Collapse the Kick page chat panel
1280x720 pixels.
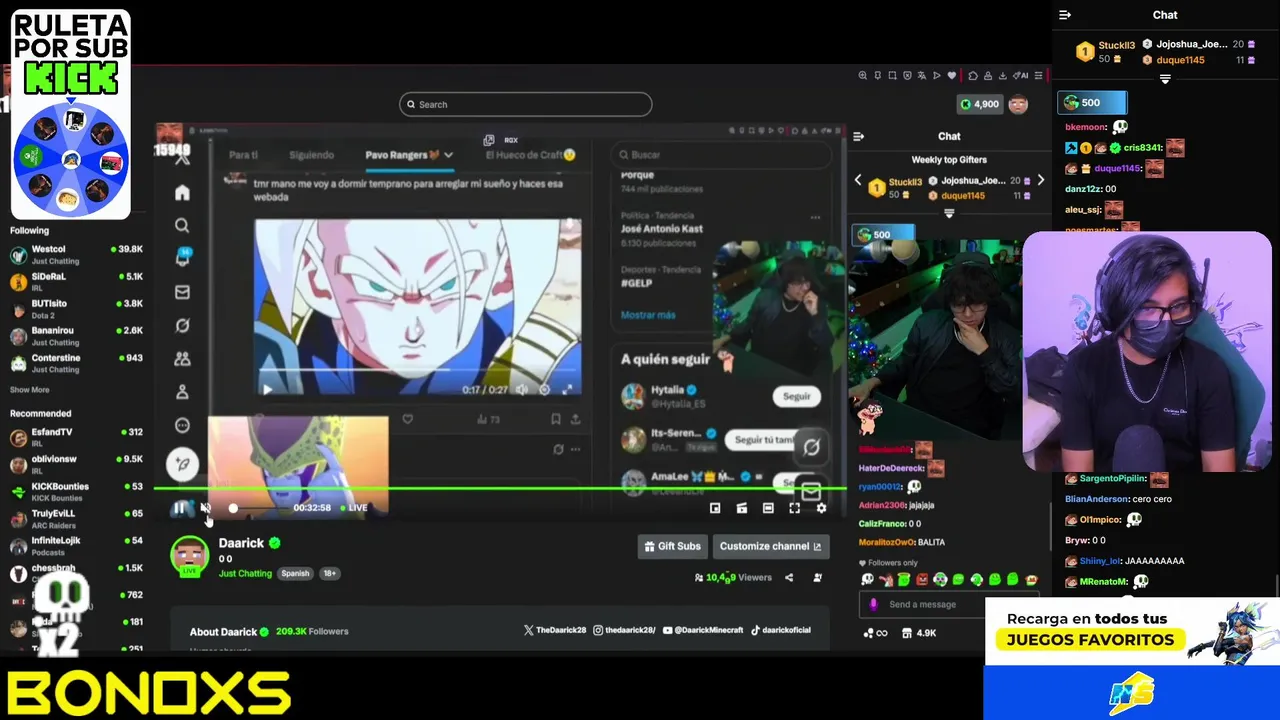click(x=858, y=136)
